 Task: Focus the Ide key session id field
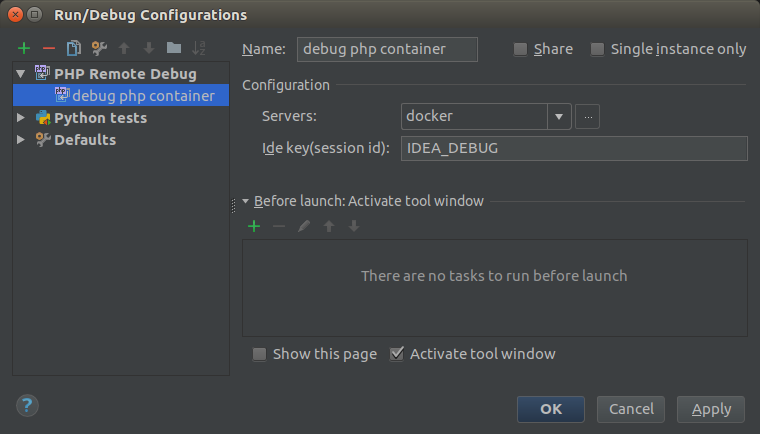[x=574, y=148]
